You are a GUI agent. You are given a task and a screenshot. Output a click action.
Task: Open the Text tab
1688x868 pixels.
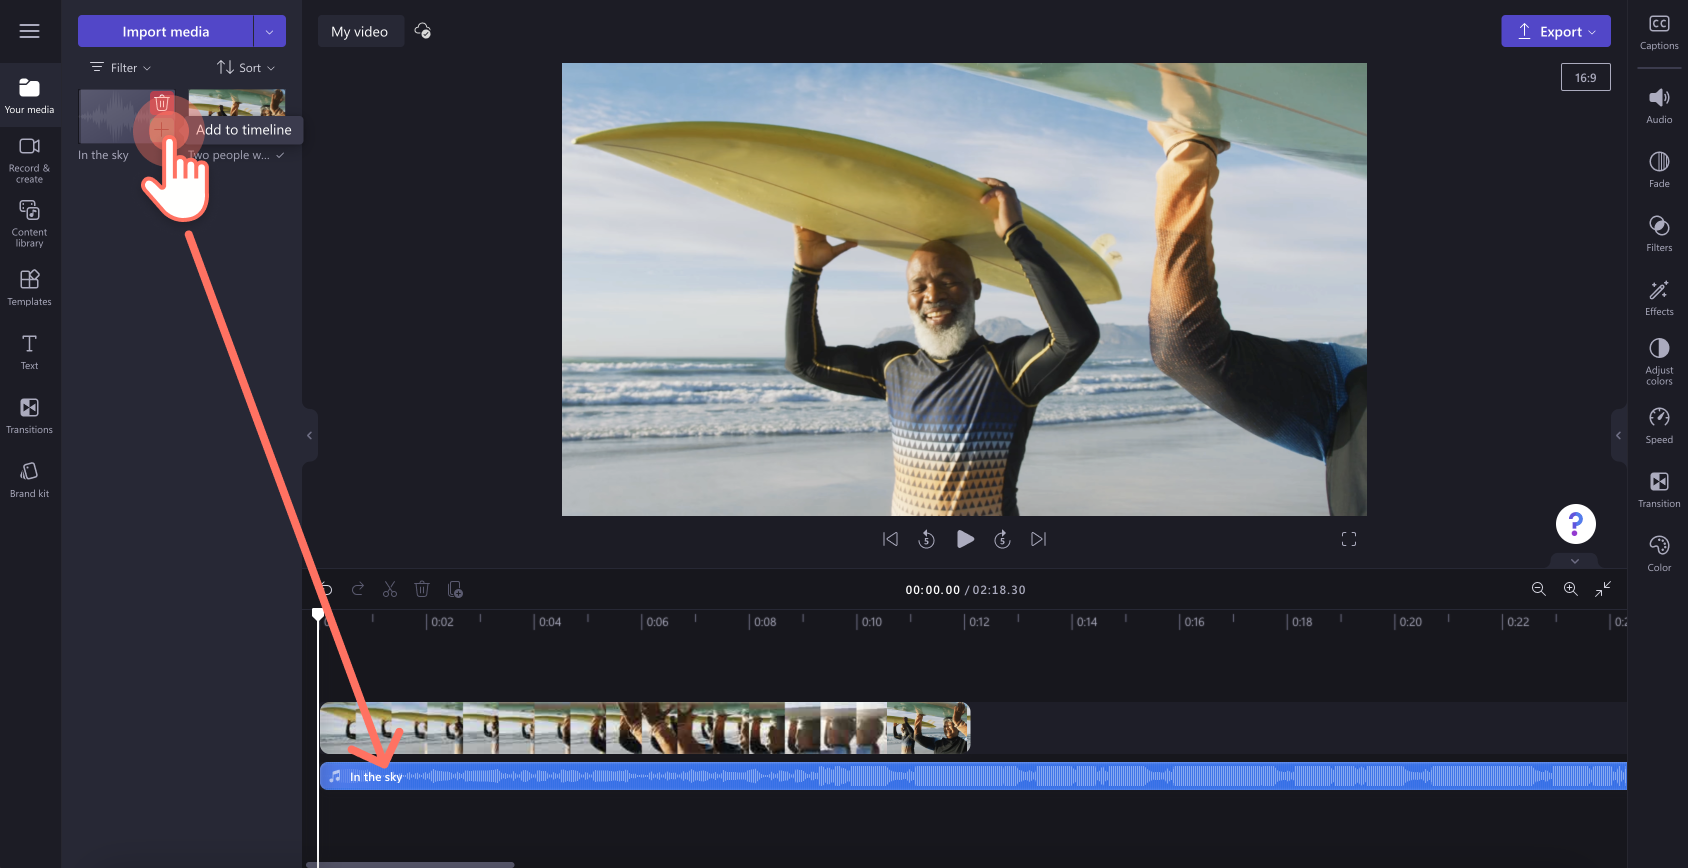[29, 351]
